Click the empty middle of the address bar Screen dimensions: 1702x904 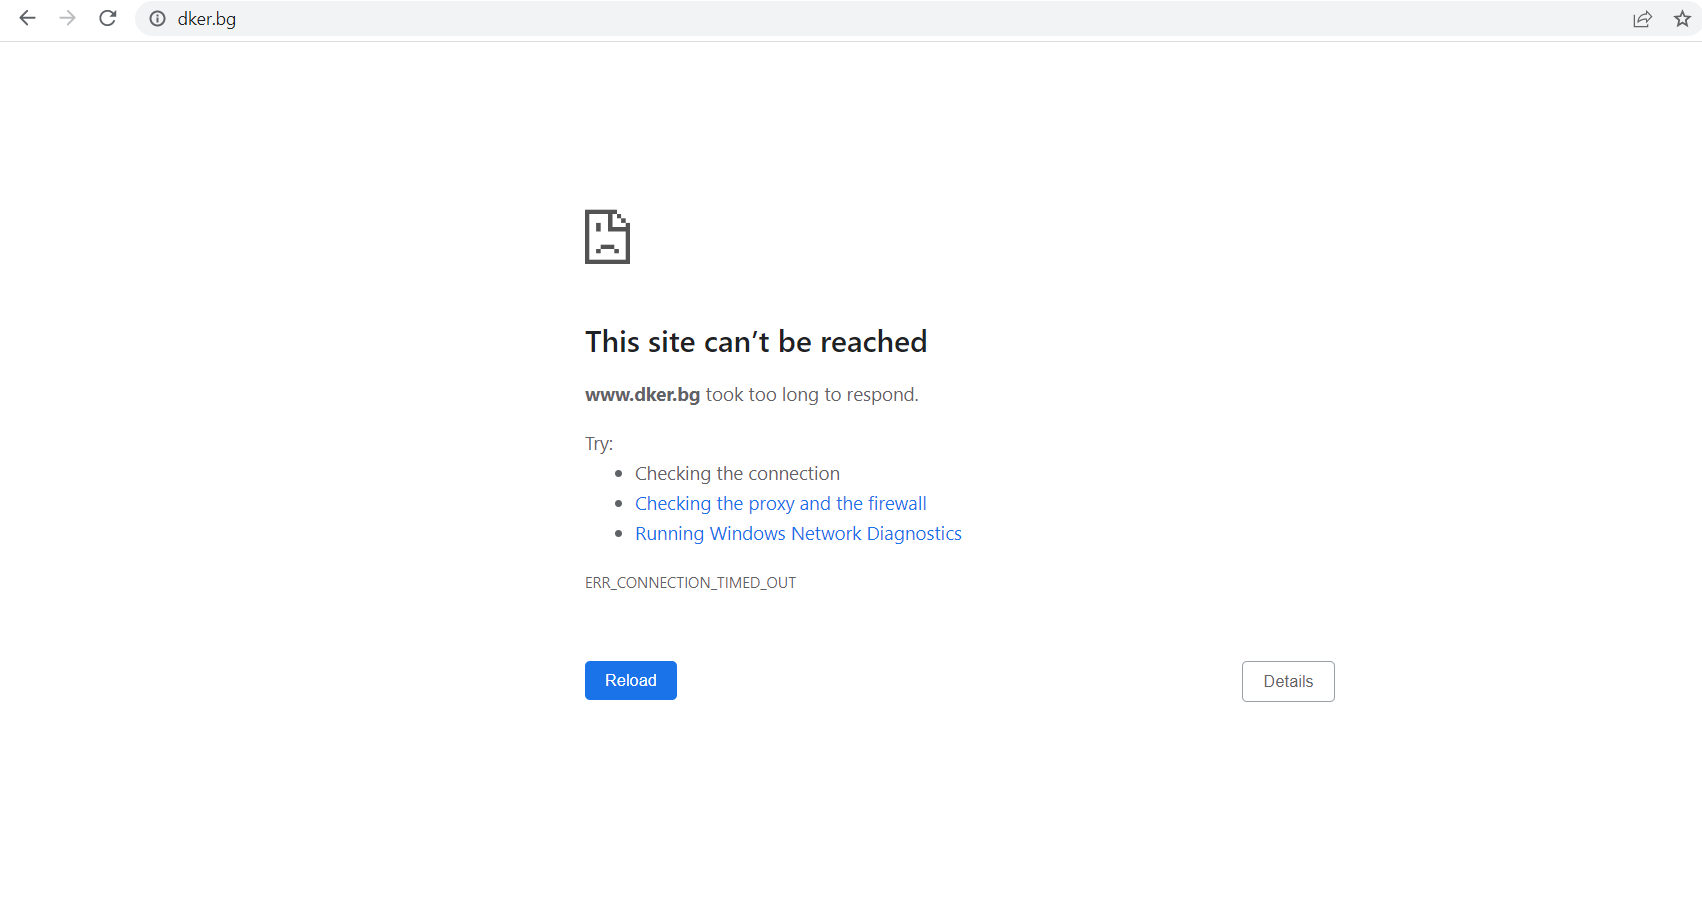900,19
